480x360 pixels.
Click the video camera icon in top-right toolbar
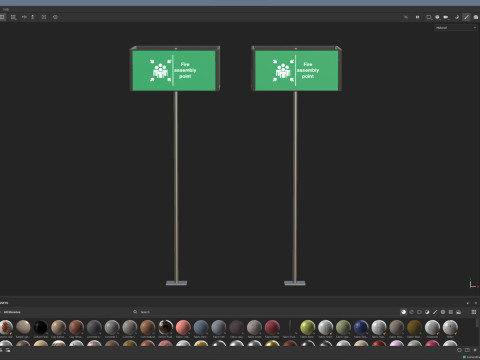pyautogui.click(x=446, y=17)
